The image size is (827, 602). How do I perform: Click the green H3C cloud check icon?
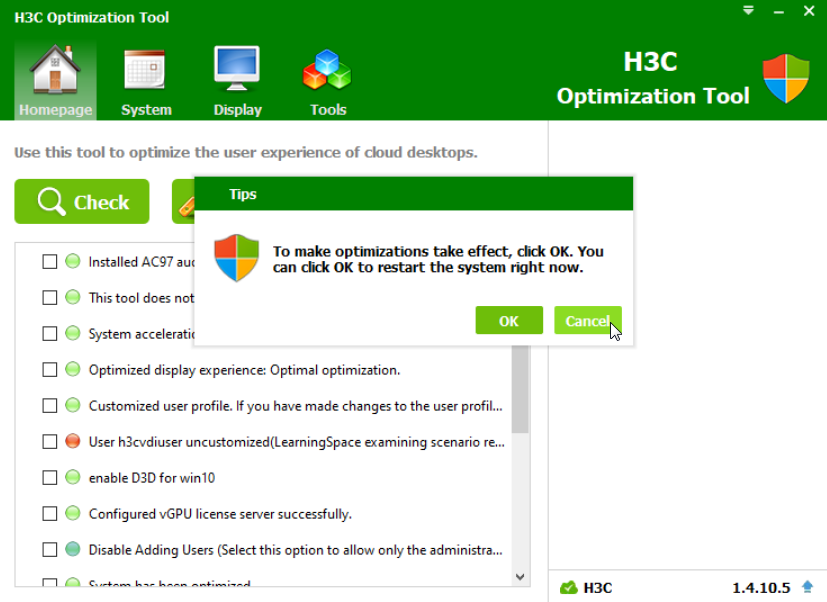click(569, 587)
